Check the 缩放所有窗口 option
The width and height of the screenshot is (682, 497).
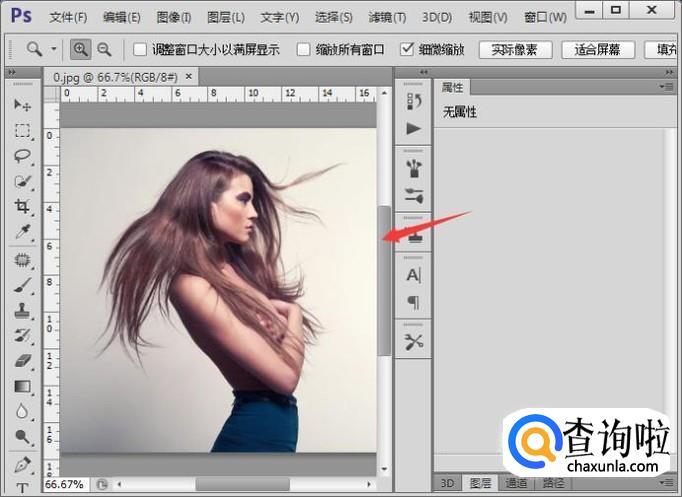click(x=304, y=49)
